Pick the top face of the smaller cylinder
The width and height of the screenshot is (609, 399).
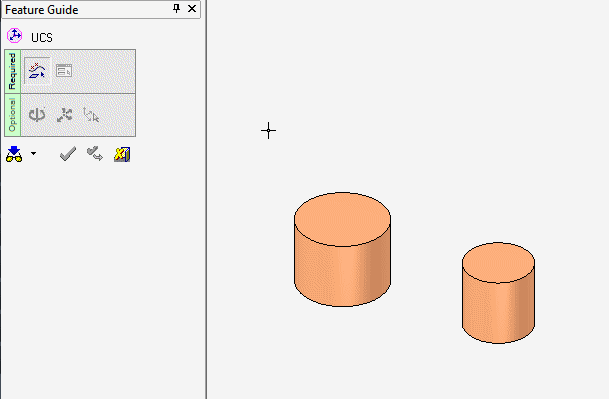click(498, 262)
